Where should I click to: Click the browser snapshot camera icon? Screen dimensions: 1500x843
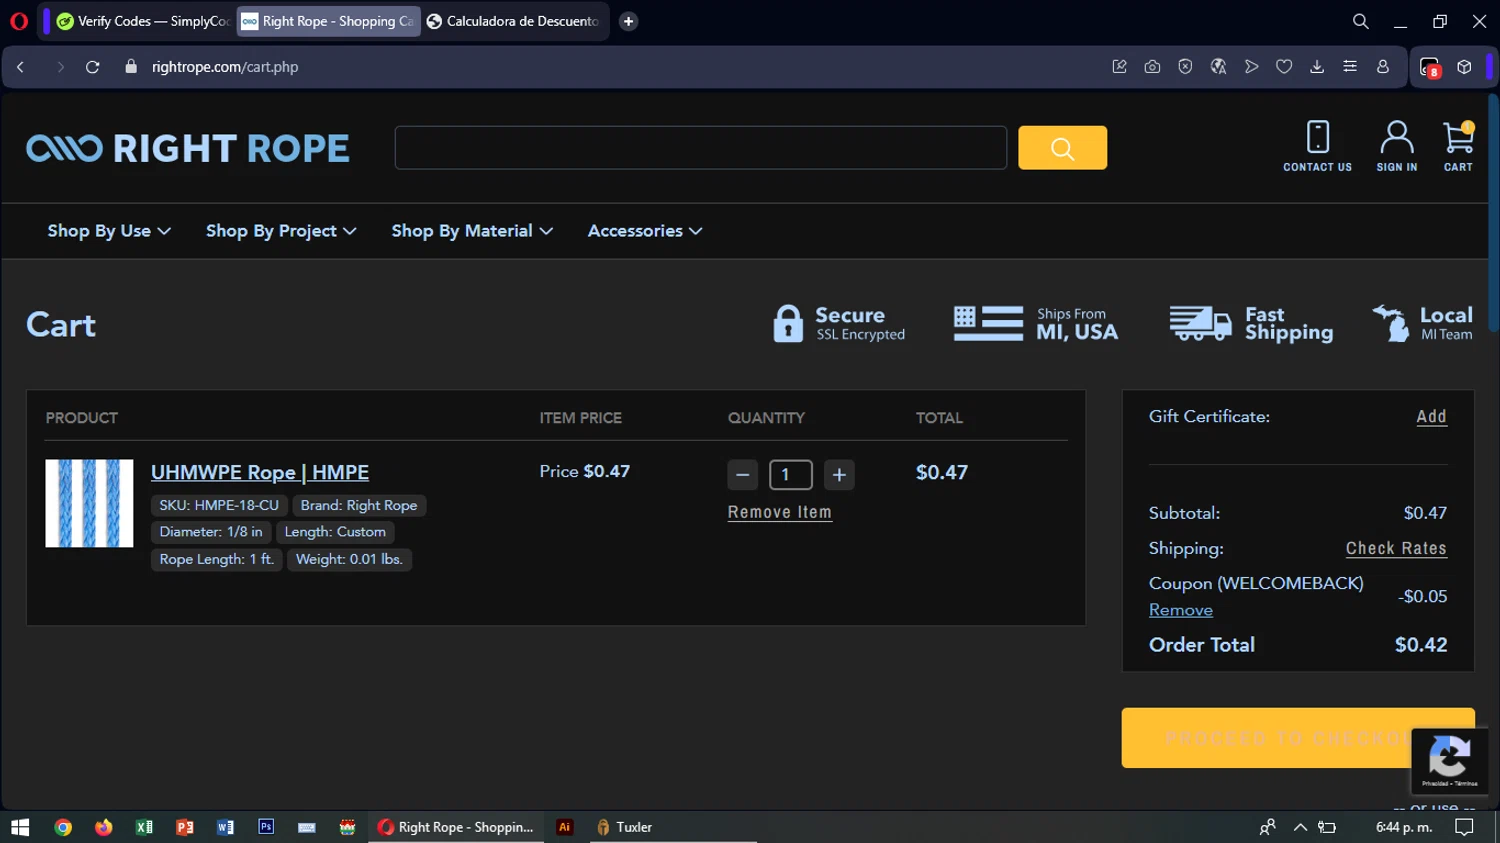pos(1152,67)
